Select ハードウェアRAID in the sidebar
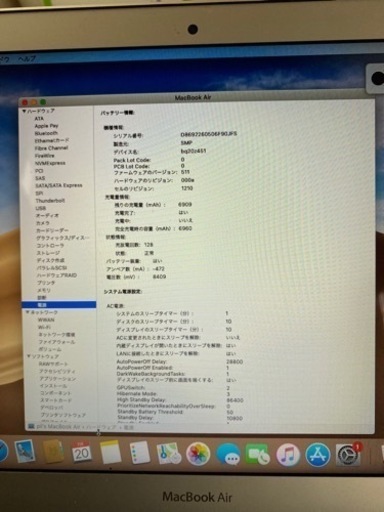This screenshot has width=384, height=512. (57, 275)
